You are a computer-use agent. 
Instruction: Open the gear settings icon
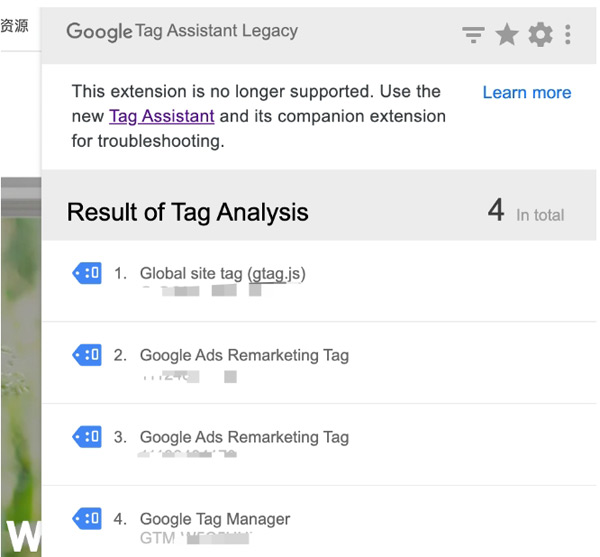pos(540,35)
